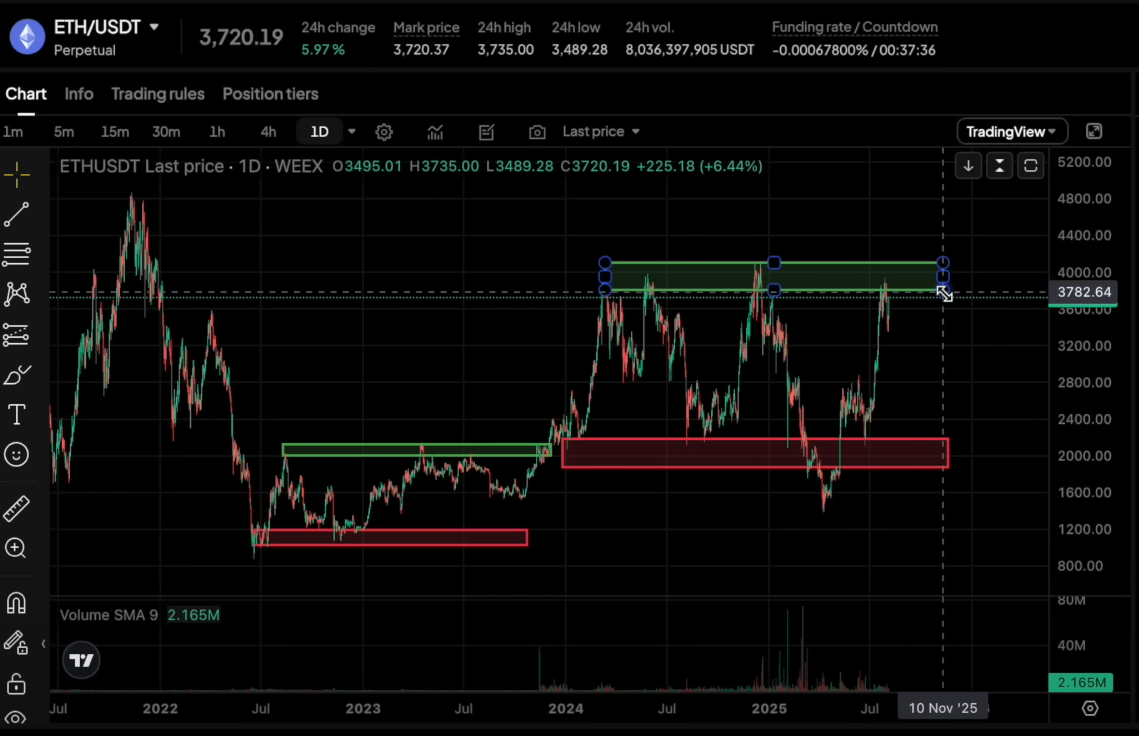Switch to the Info tab

pyautogui.click(x=78, y=94)
